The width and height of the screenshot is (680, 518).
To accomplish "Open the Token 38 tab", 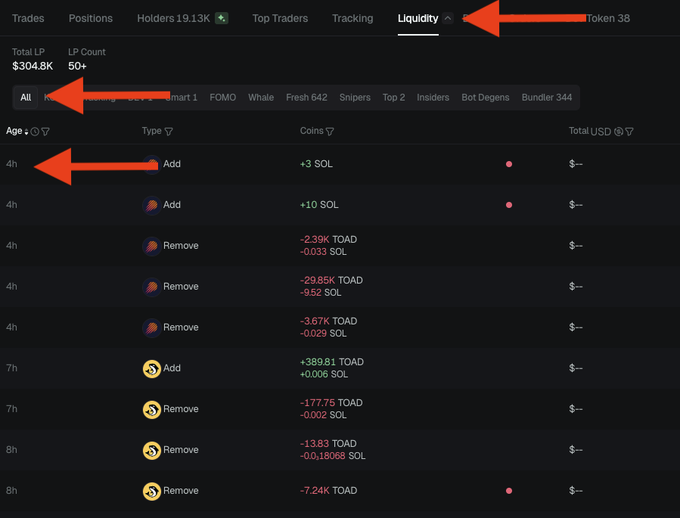I will pyautogui.click(x=608, y=18).
